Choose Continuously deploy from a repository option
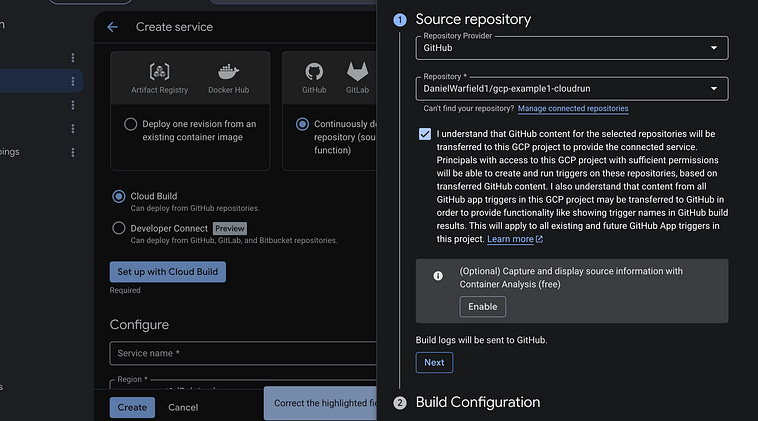The width and height of the screenshot is (758, 421). click(302, 124)
